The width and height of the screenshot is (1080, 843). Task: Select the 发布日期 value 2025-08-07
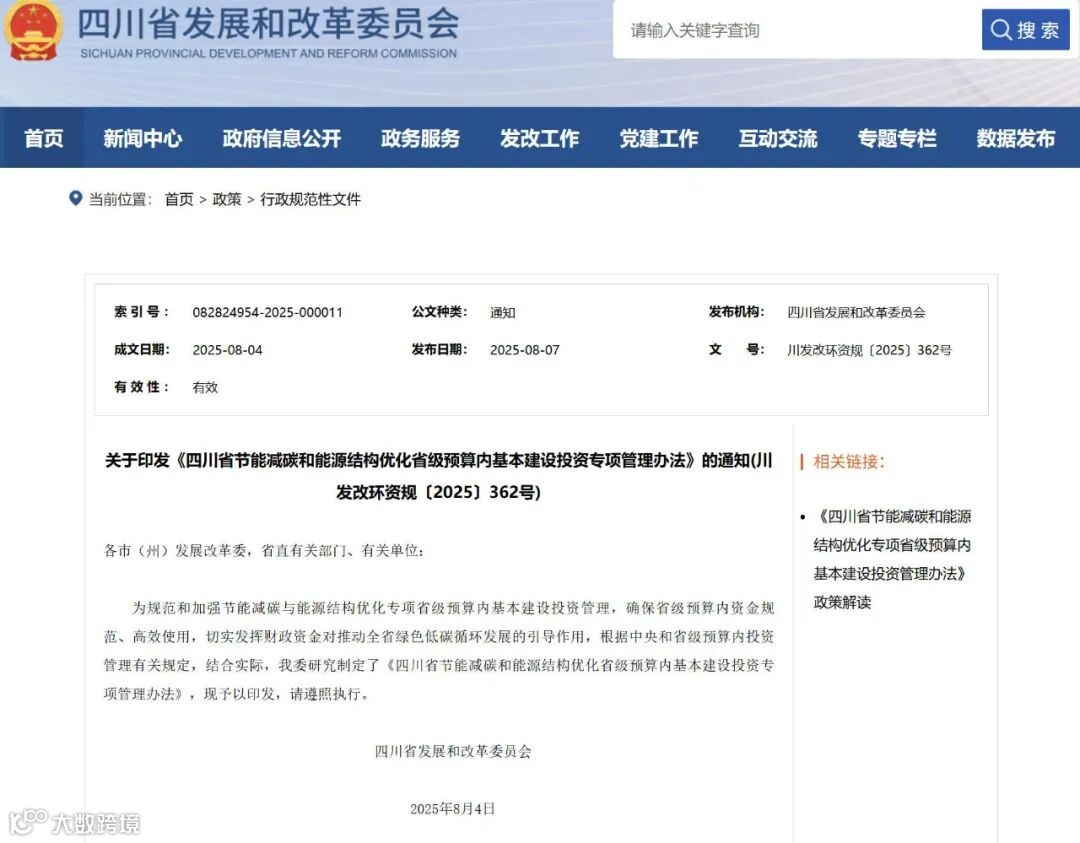(525, 350)
